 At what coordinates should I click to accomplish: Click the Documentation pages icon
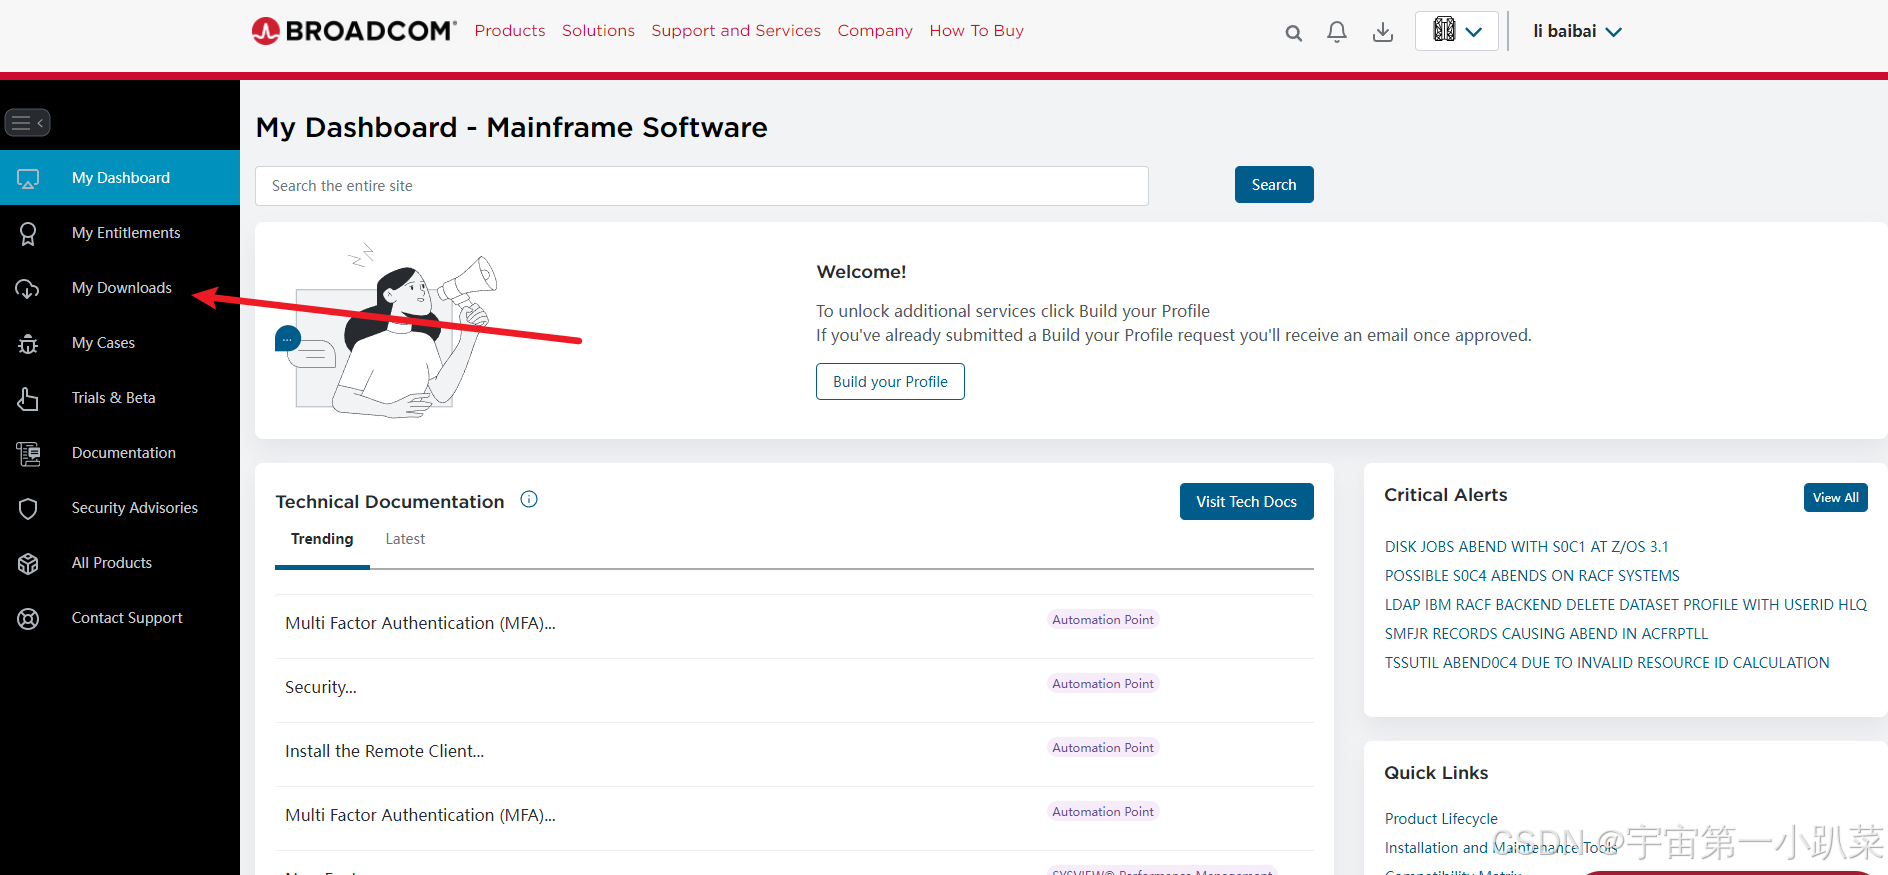coord(28,454)
